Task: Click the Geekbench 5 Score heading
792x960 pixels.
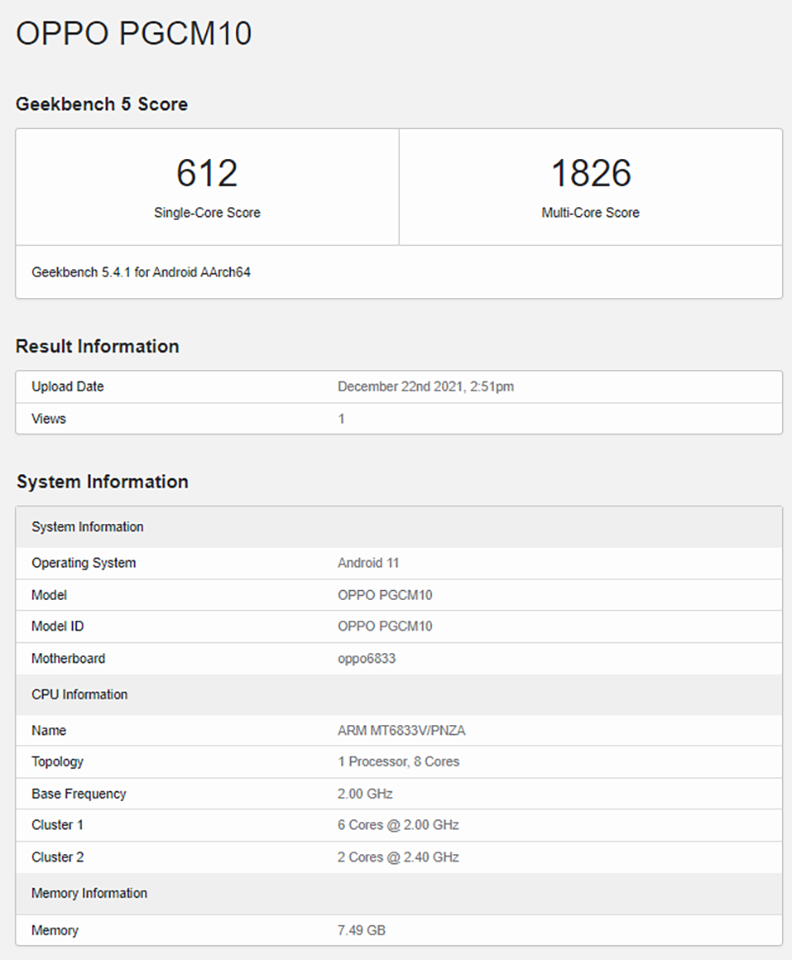Action: coord(102,104)
